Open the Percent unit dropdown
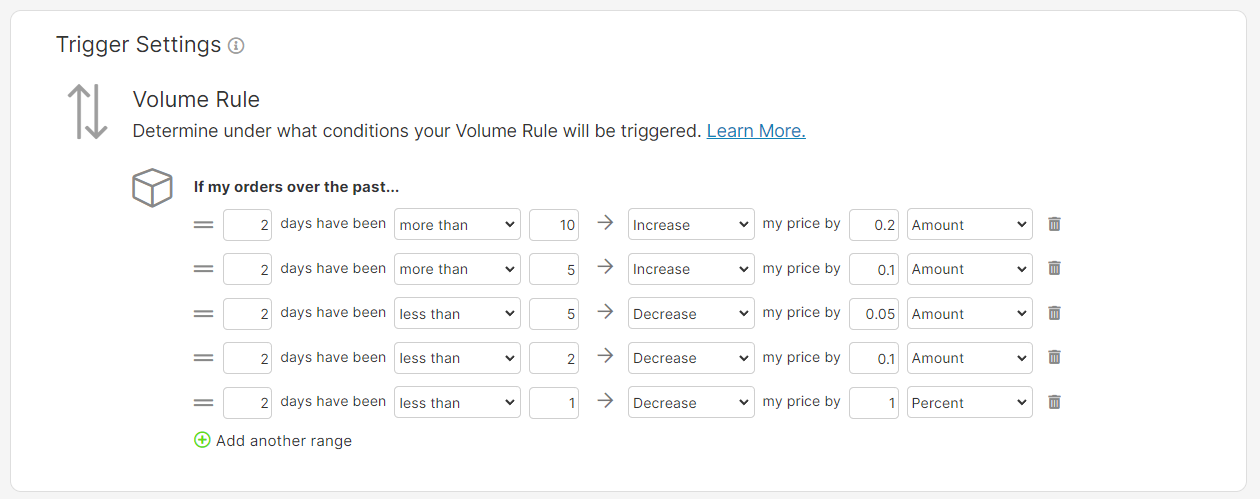 (969, 403)
